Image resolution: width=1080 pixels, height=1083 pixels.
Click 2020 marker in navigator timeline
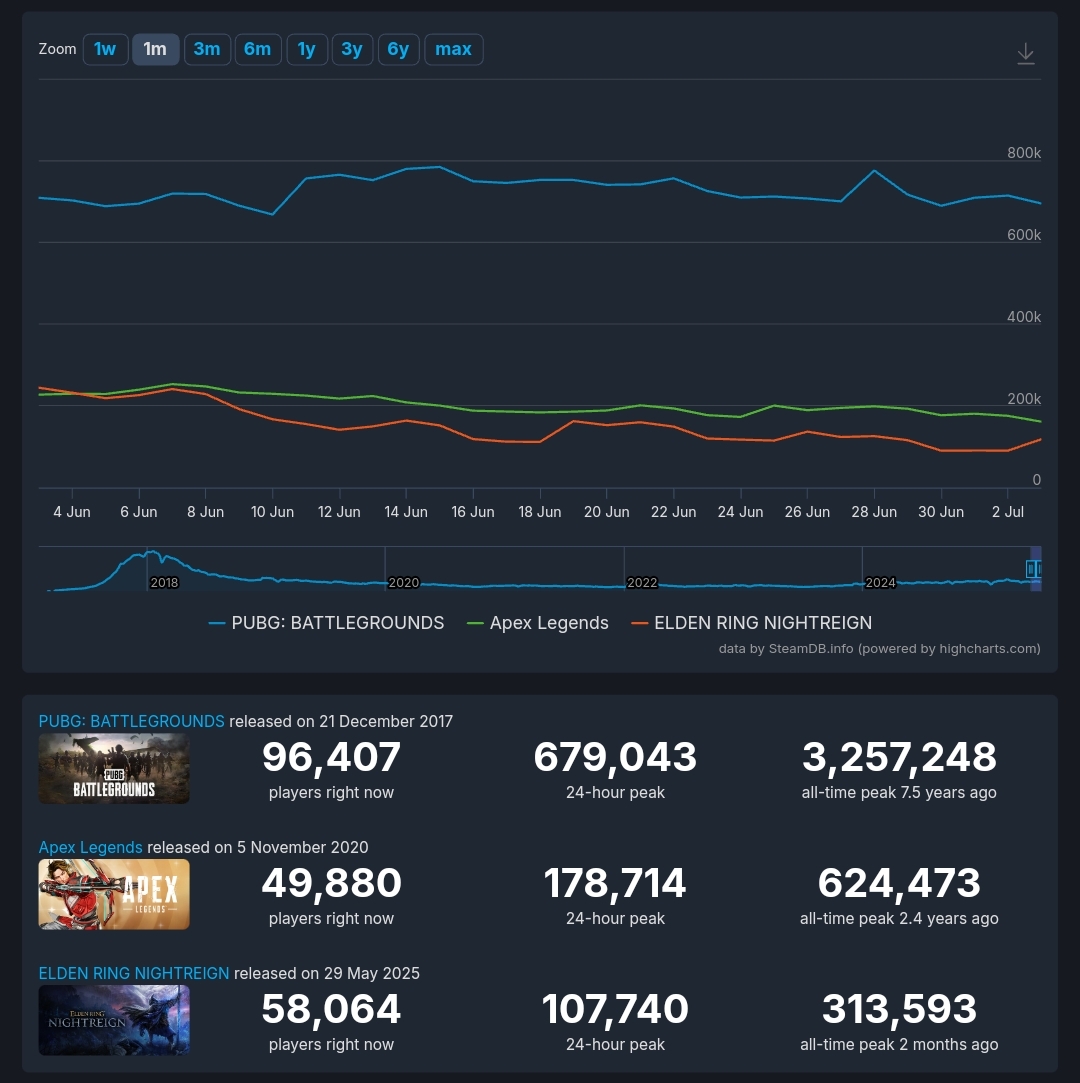click(403, 583)
